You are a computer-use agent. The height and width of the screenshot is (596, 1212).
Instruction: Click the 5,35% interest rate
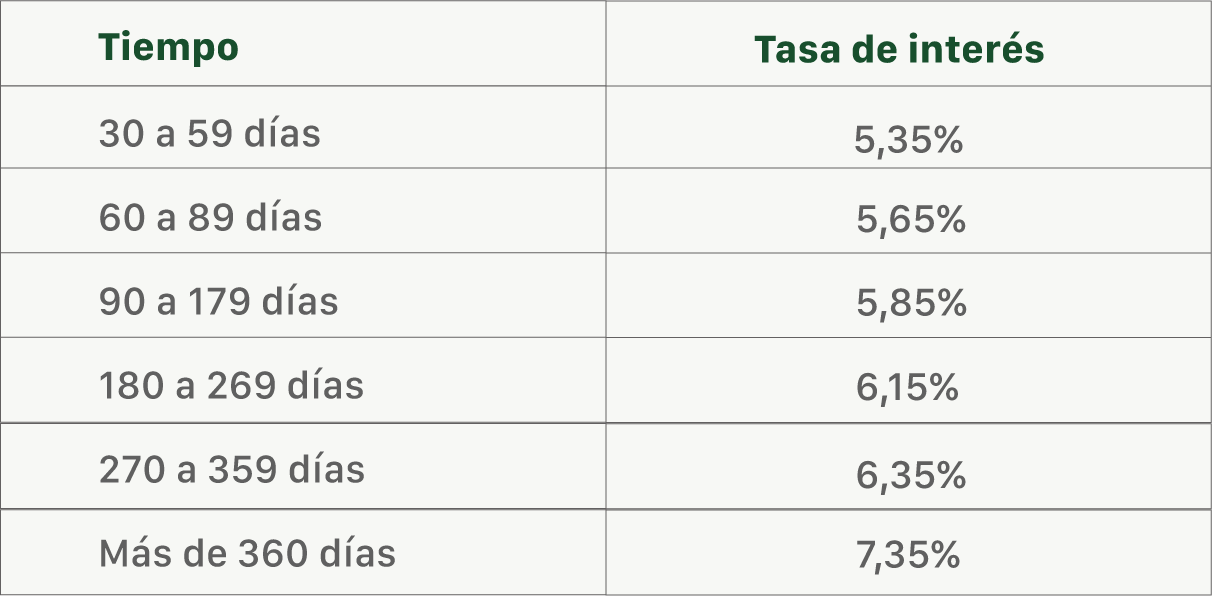[x=908, y=140]
